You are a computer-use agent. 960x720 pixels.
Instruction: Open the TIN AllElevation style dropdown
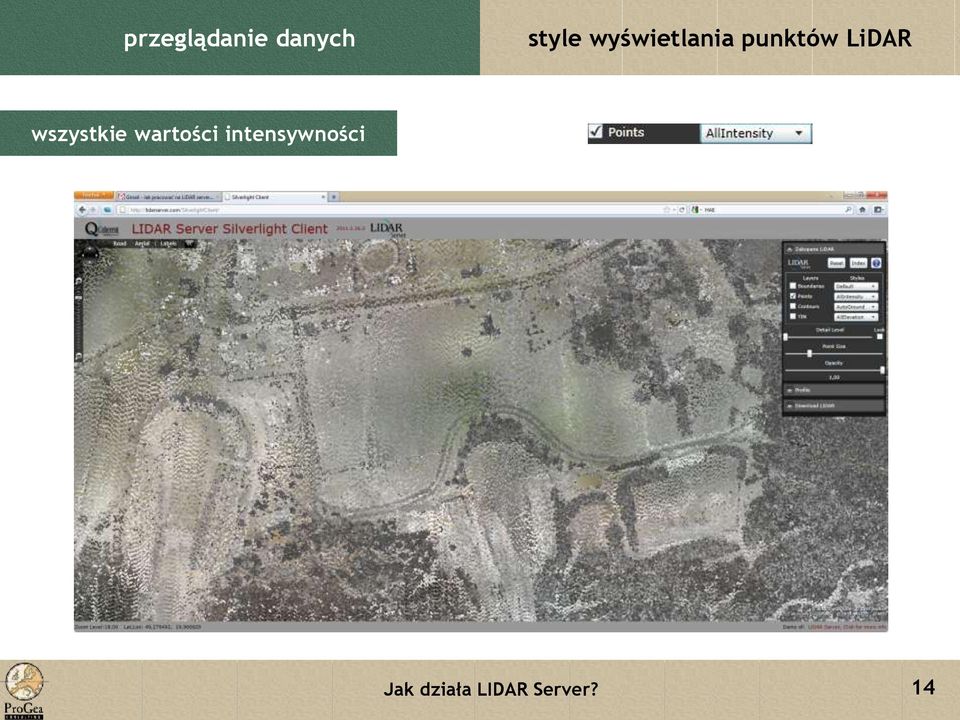(x=856, y=317)
